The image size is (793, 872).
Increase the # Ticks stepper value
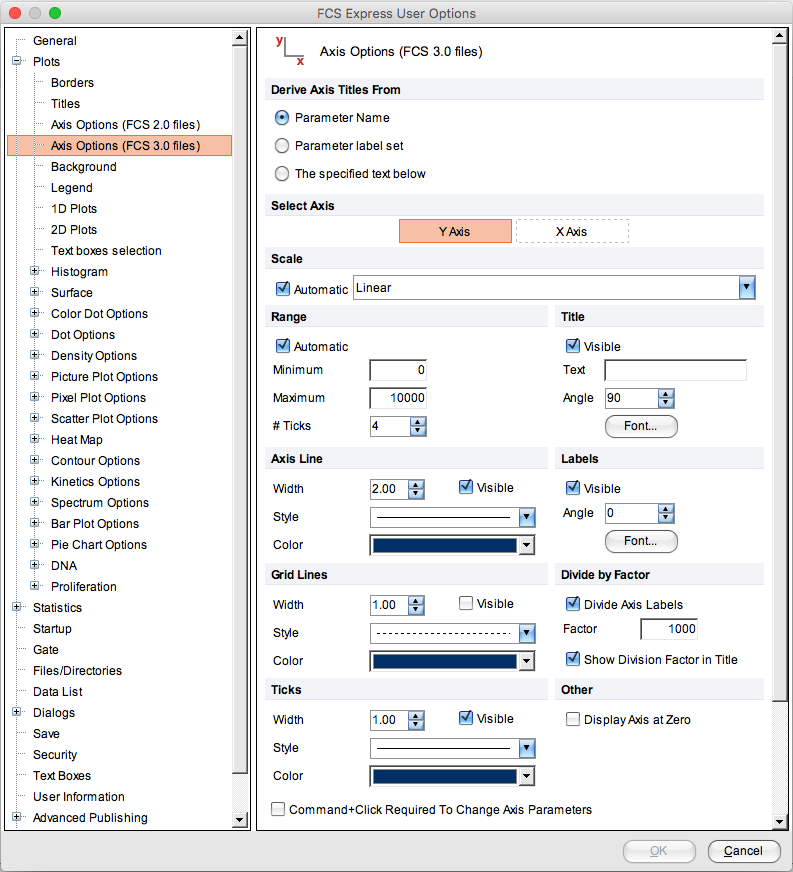418,421
